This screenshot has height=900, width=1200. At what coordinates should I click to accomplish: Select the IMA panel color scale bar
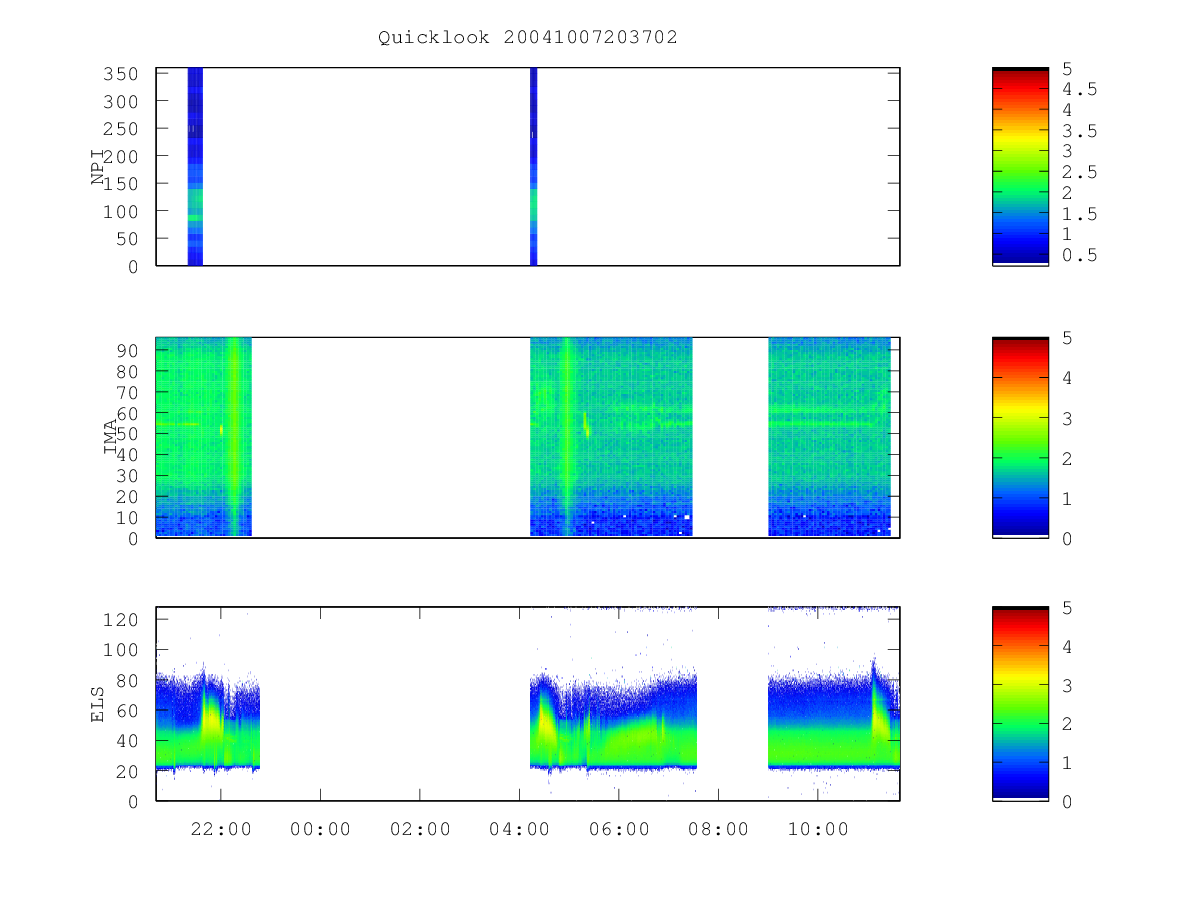1020,437
